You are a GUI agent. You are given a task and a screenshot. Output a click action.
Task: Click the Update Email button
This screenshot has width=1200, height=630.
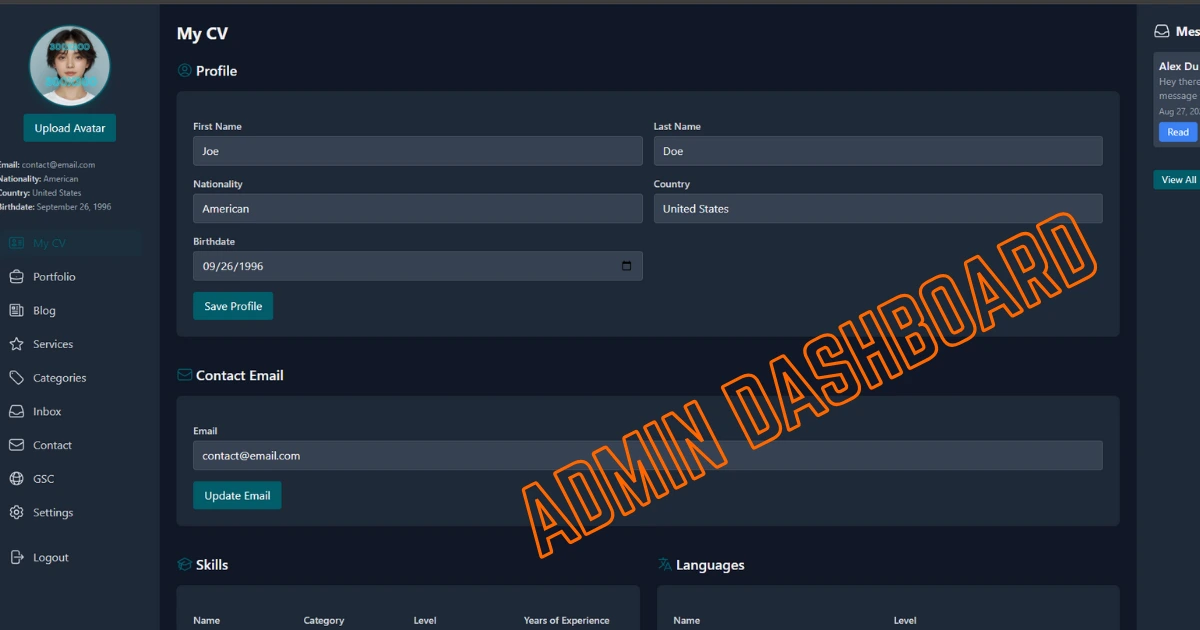click(x=237, y=496)
